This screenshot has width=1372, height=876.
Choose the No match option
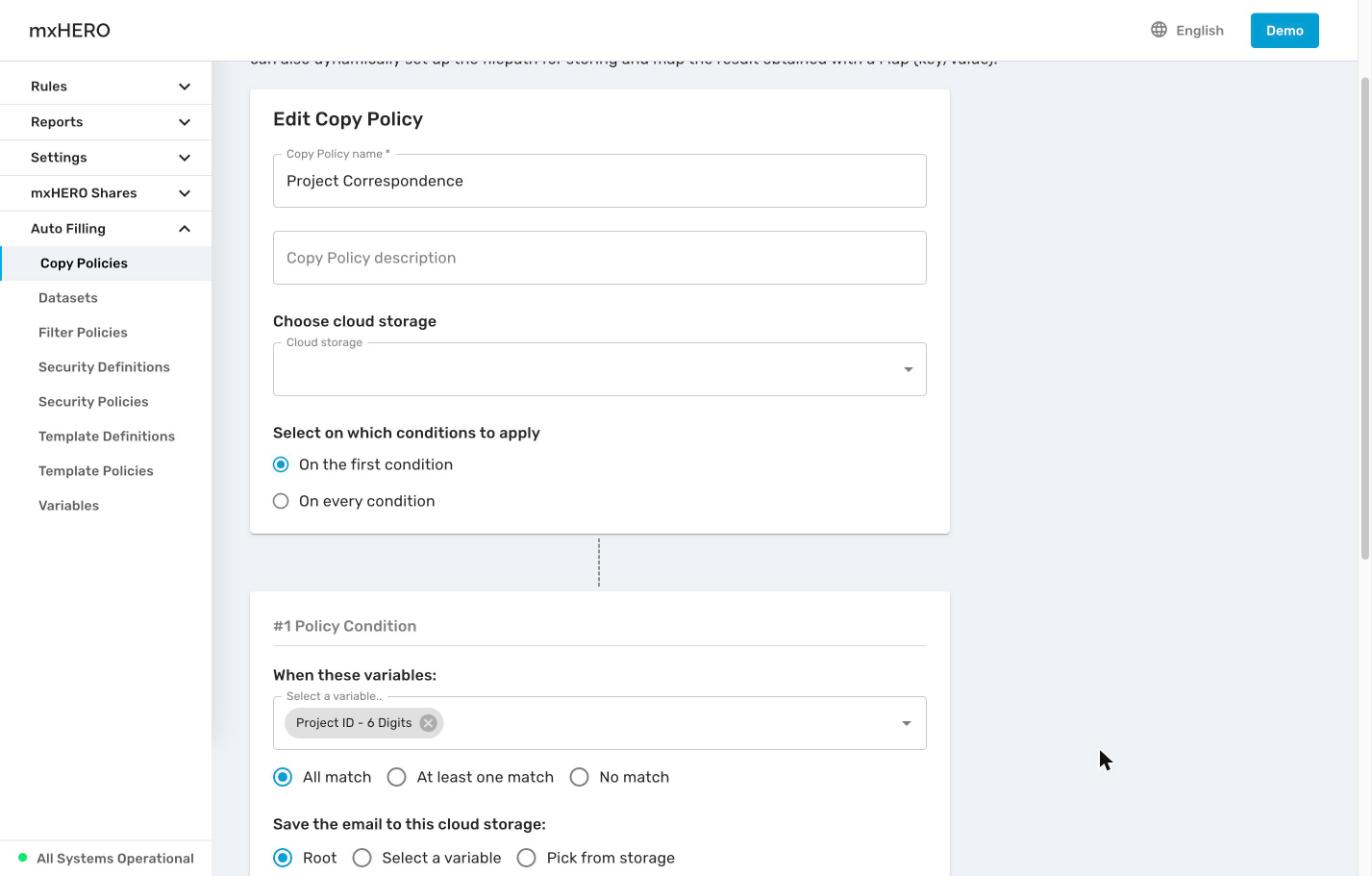(579, 777)
